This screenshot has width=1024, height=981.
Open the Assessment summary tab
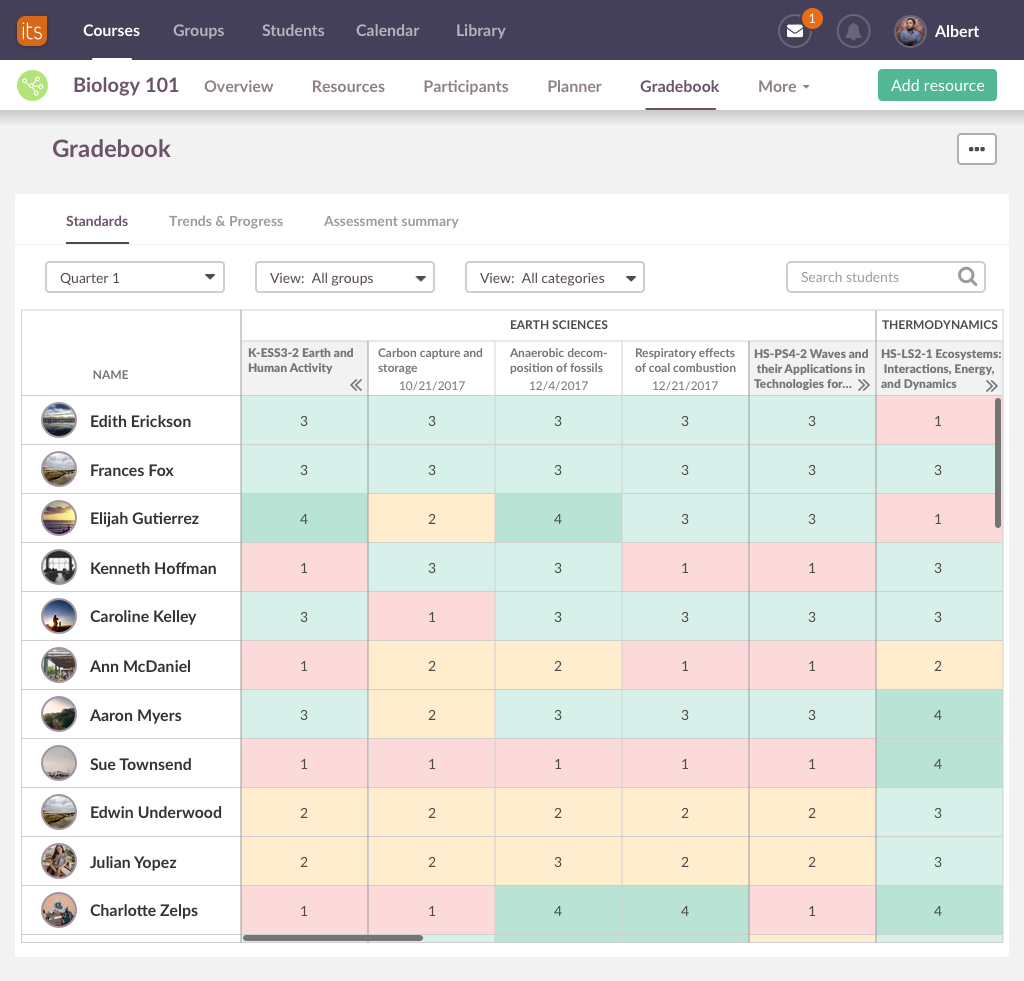coord(391,221)
